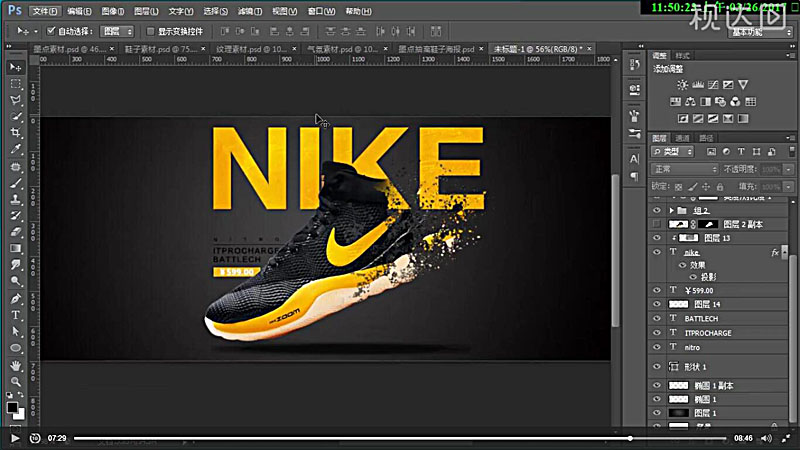Open the opacity value dropdown arrow

789,169
